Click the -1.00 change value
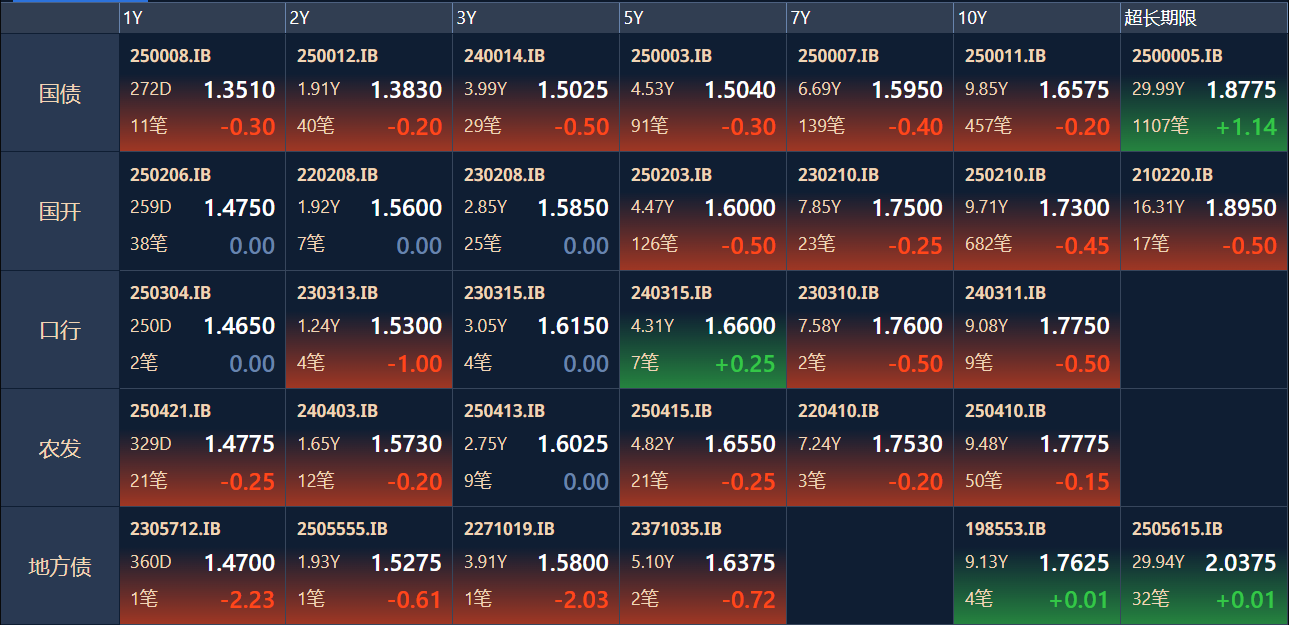1289x625 pixels. pos(414,364)
